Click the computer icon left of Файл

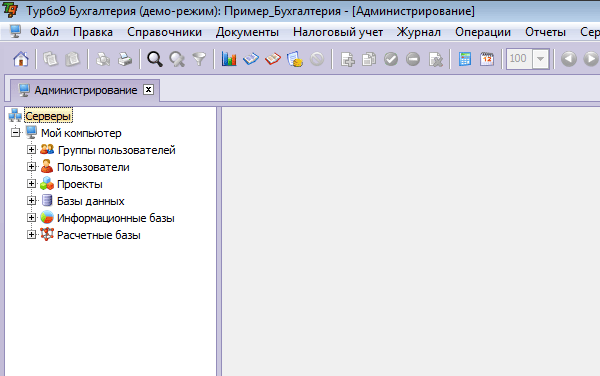(15, 32)
